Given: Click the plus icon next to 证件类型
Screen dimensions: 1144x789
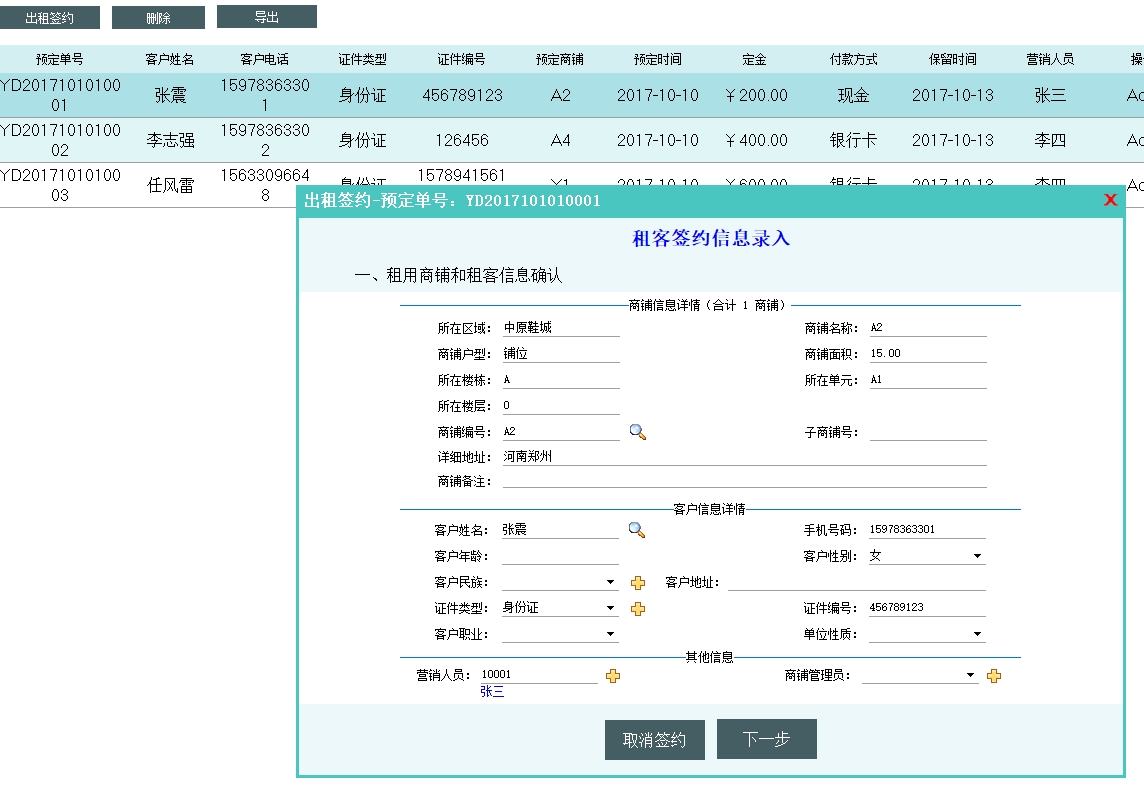Looking at the screenshot, I should click(638, 609).
